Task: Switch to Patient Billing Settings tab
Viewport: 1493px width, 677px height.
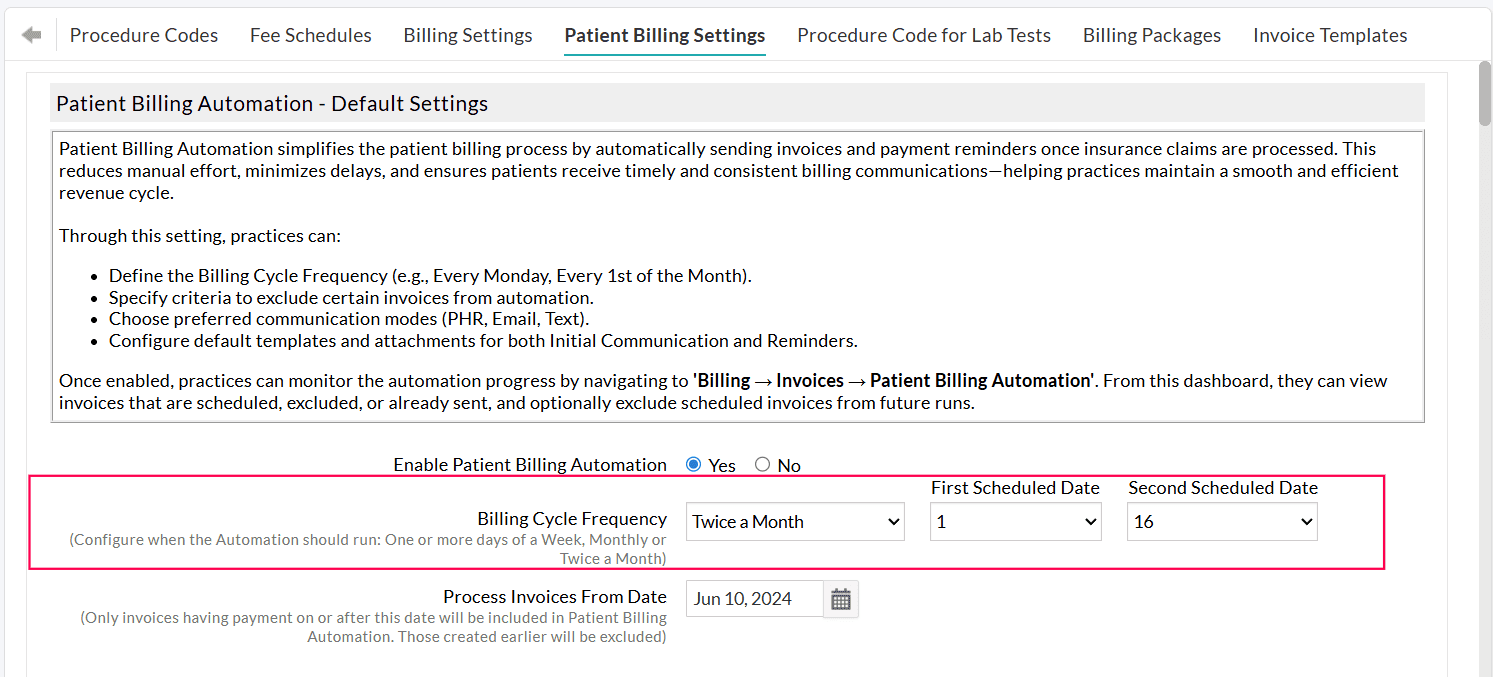Action: coord(664,34)
